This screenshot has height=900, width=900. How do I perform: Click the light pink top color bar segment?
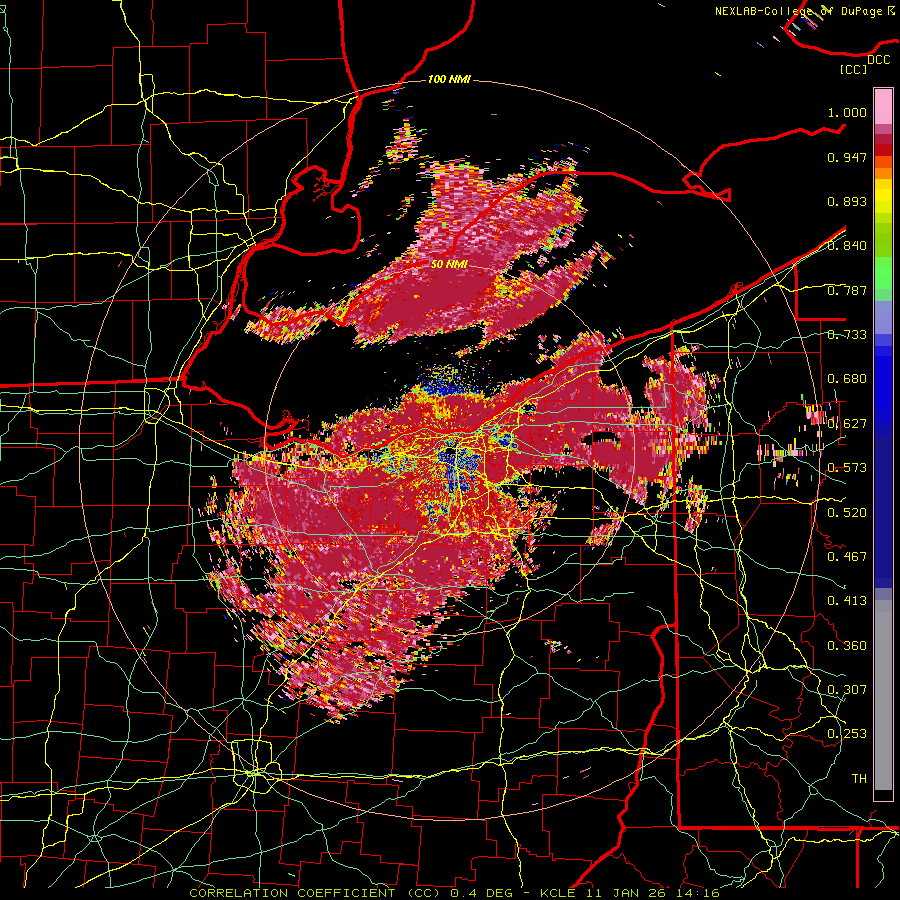pyautogui.click(x=883, y=106)
